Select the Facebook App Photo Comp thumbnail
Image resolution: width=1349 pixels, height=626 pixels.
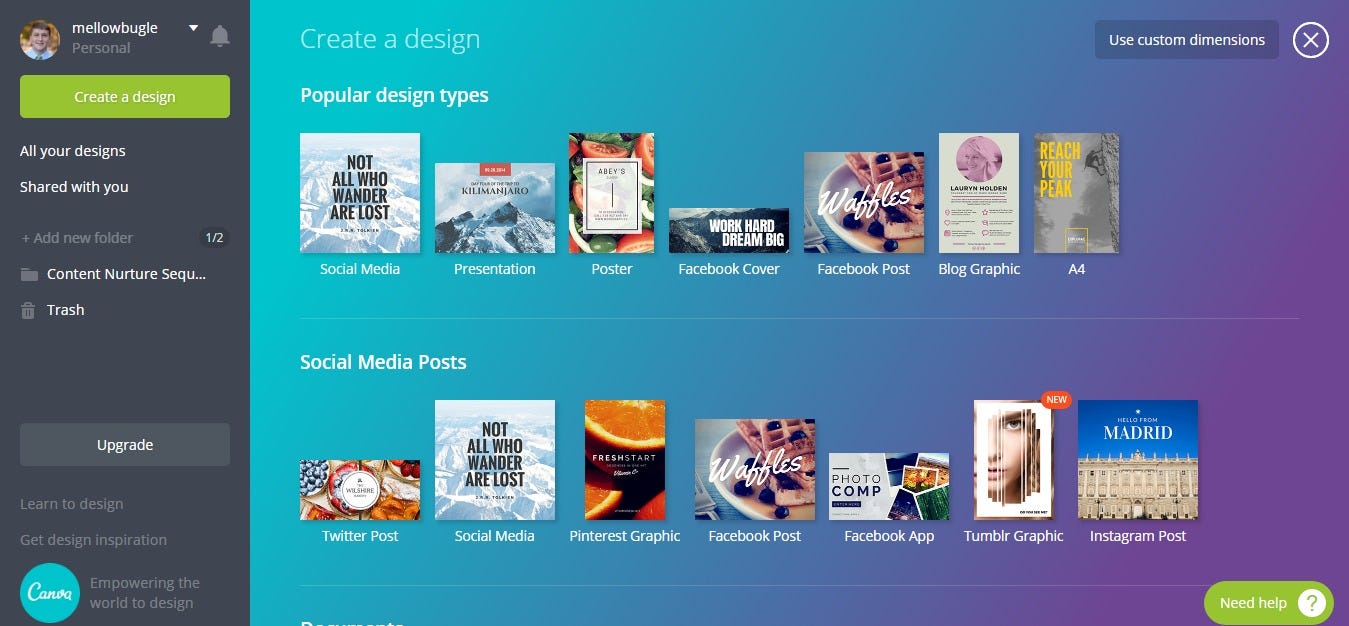tap(889, 486)
